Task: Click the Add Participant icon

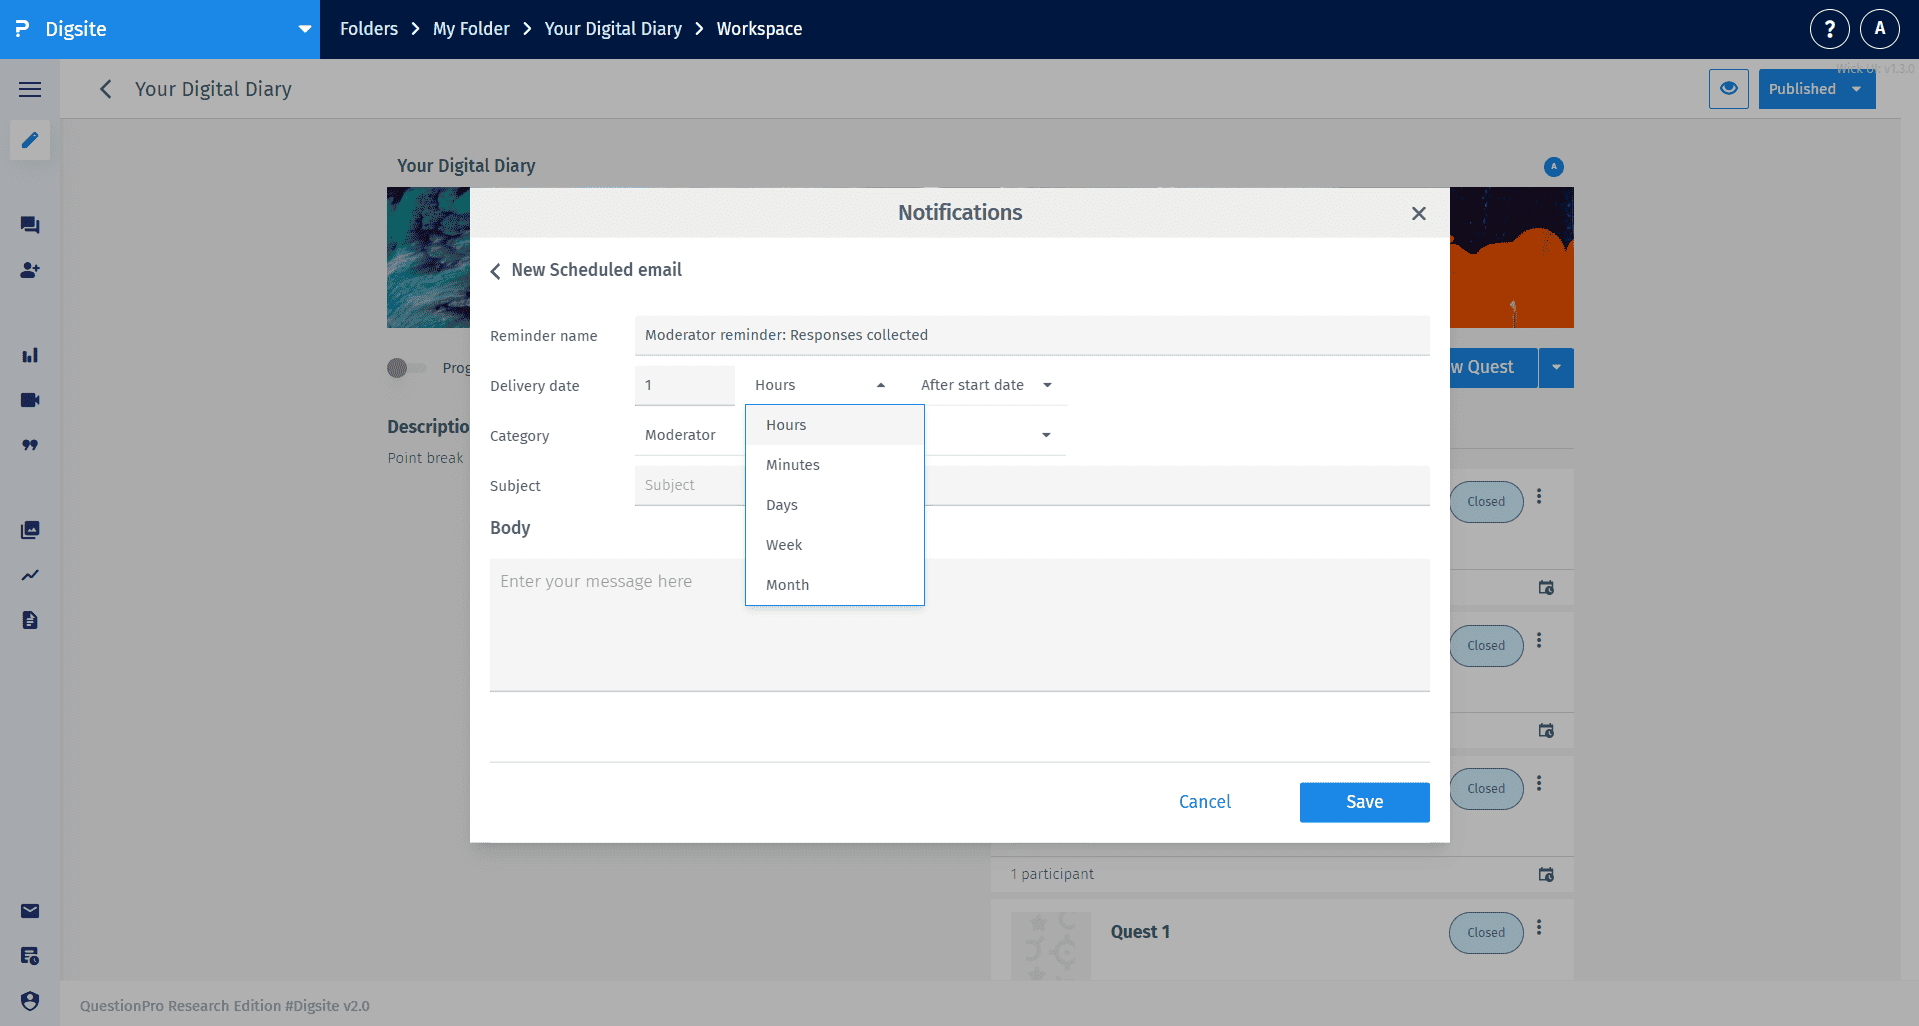Action: (29, 270)
